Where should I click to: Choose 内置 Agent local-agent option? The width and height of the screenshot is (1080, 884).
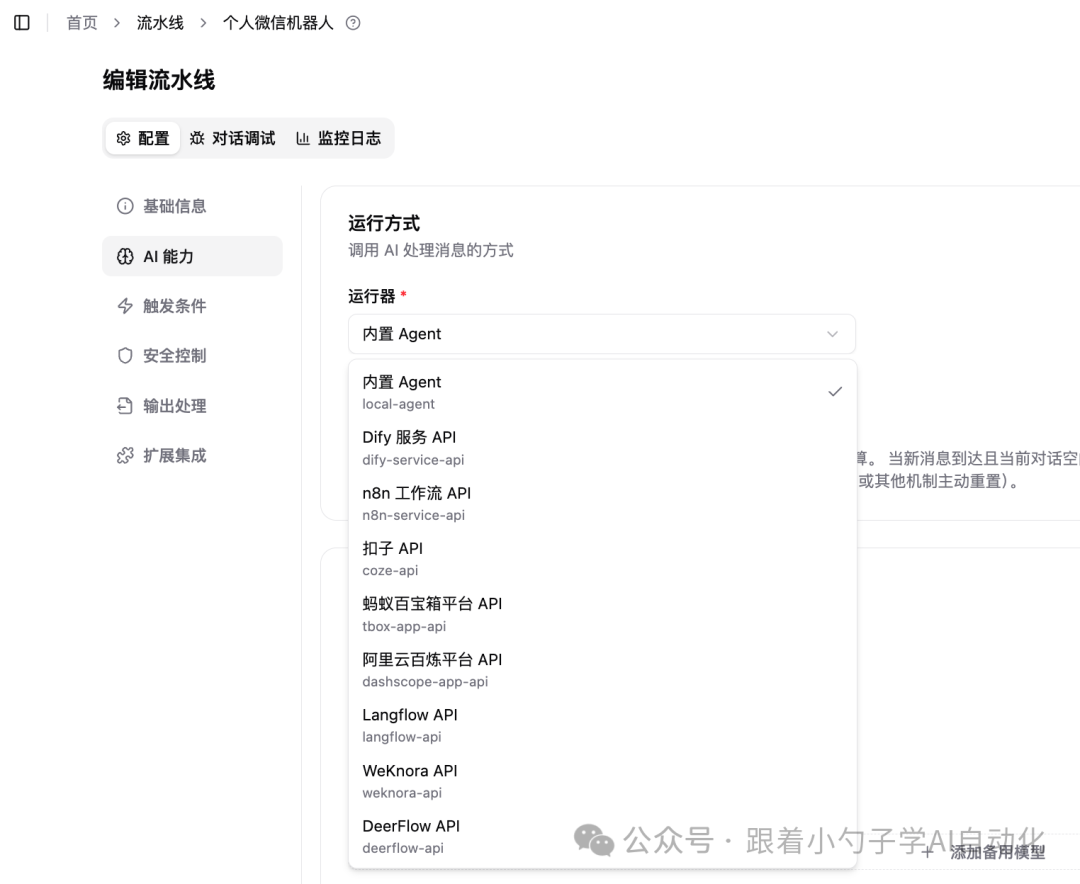[603, 392]
